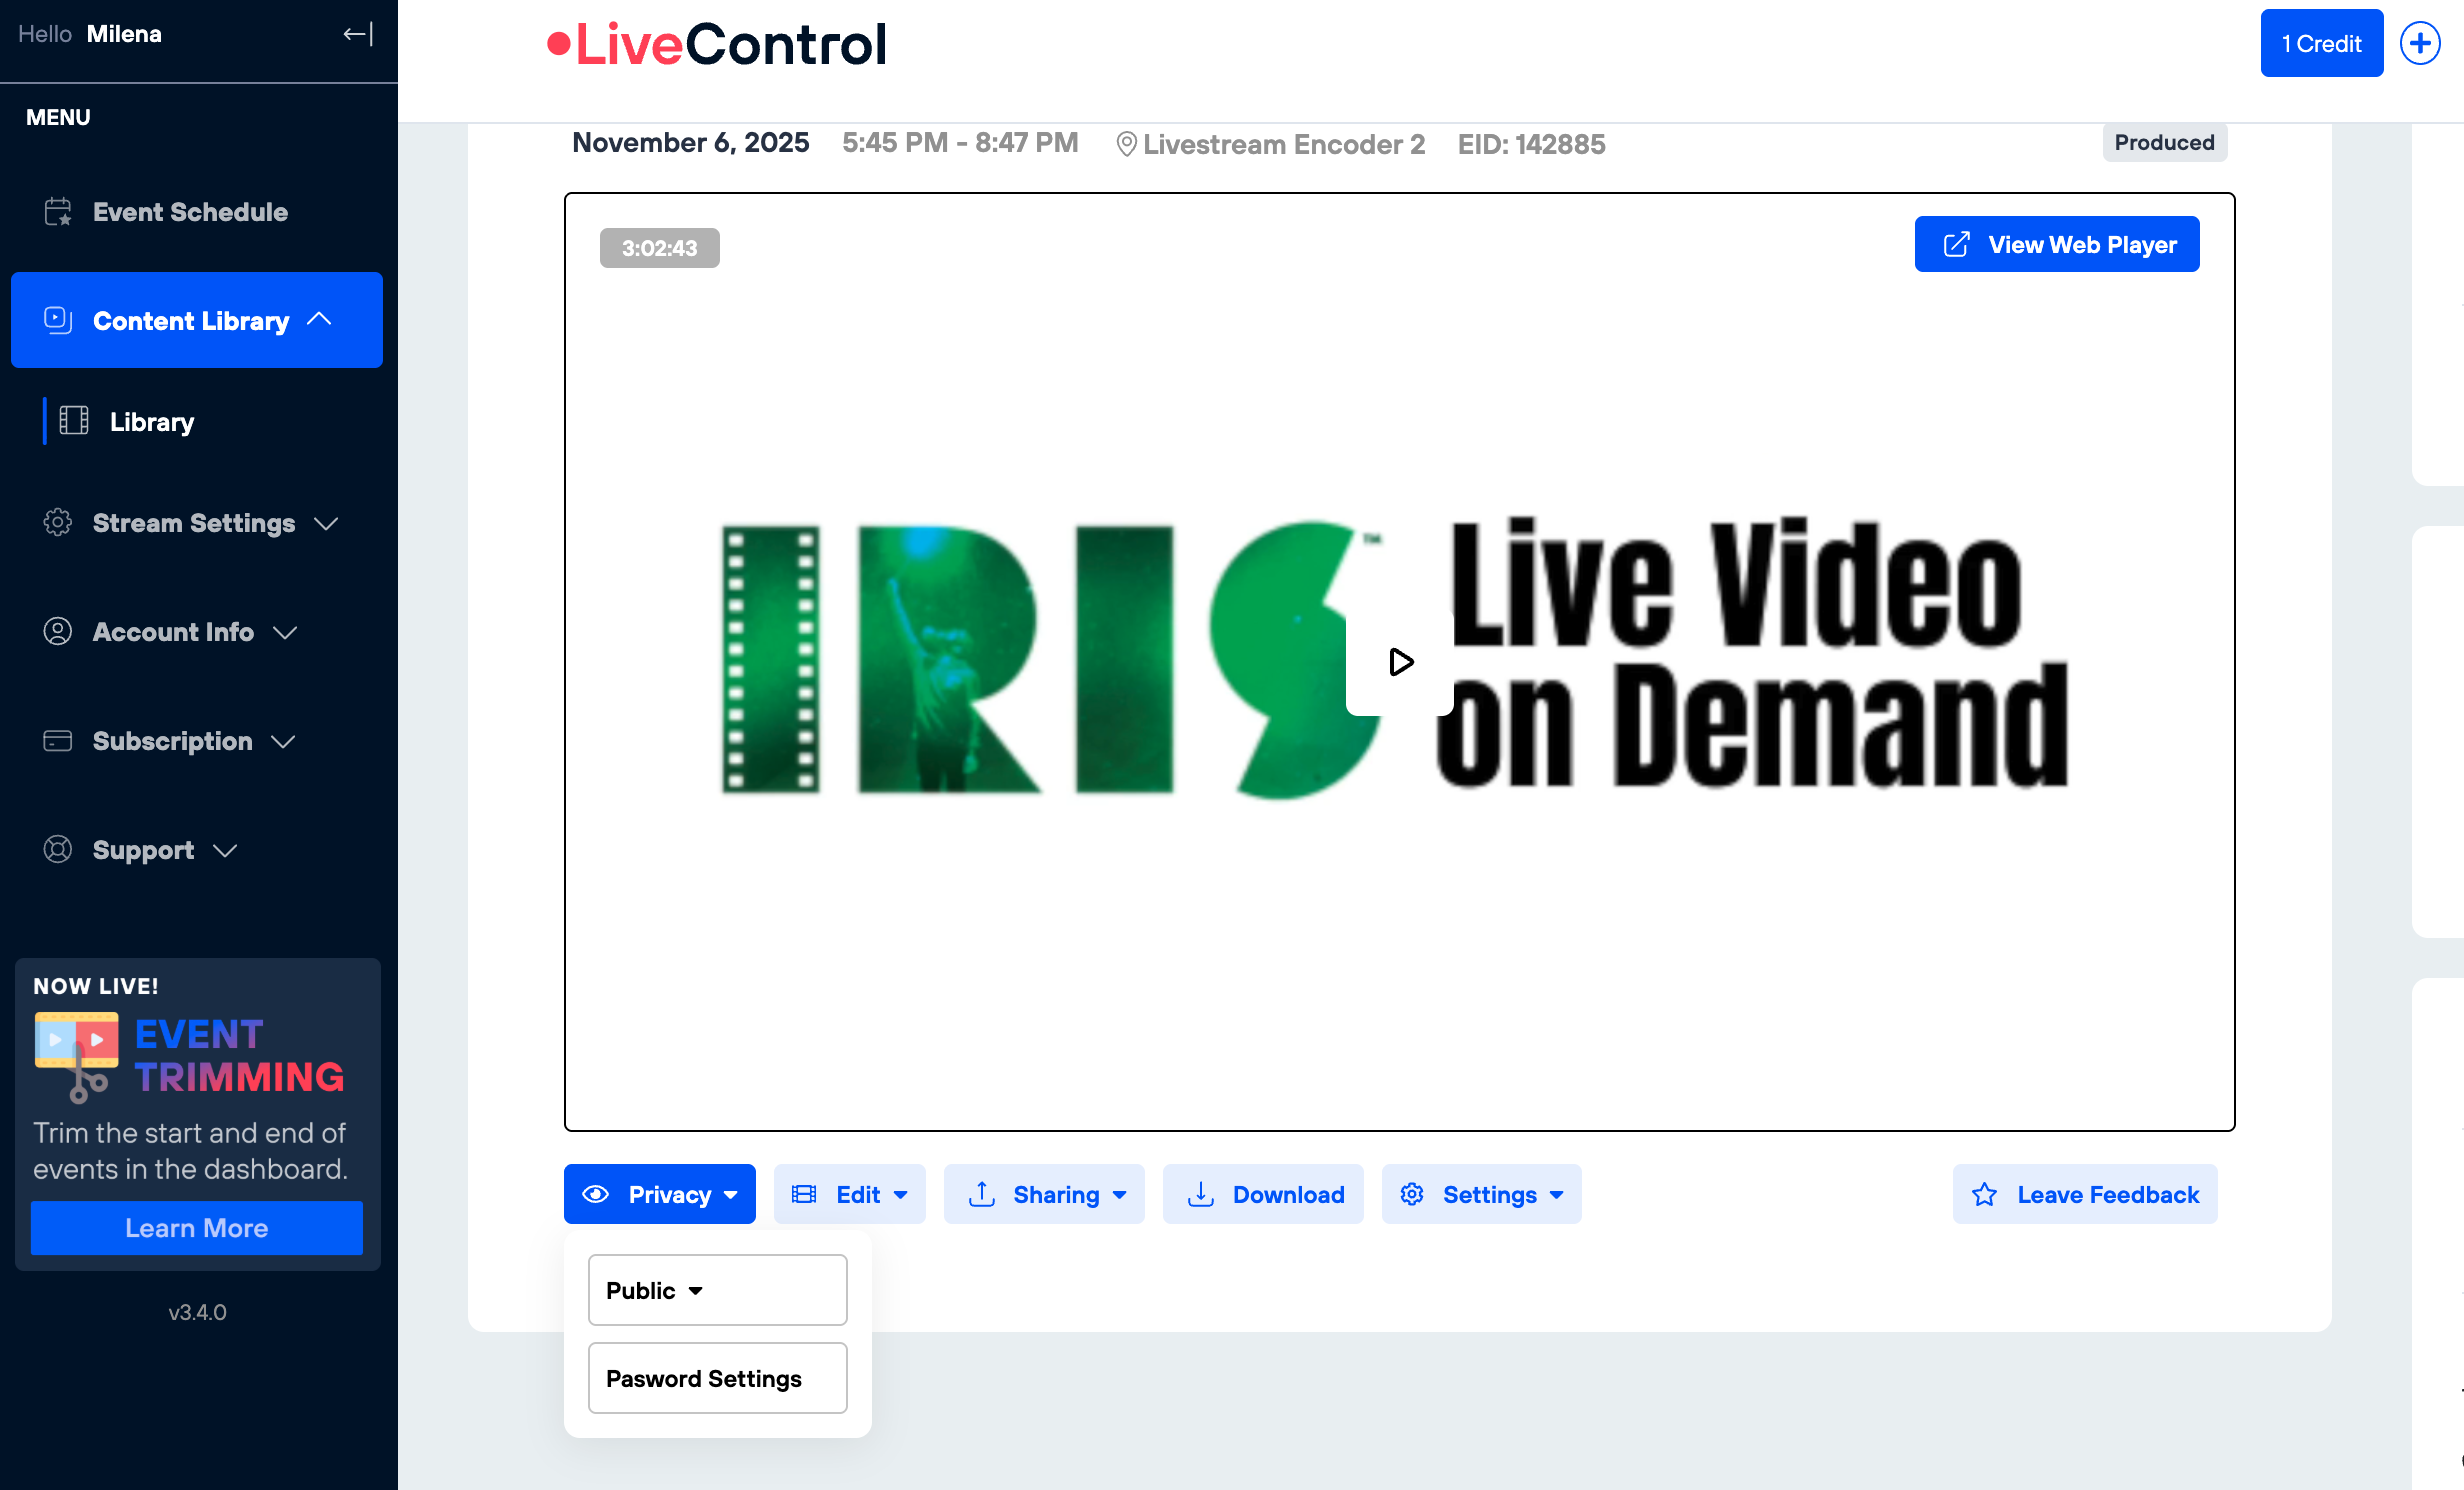Open Event Schedule calendar icon
Viewport: 2464px width, 1490px height.
[x=58, y=212]
